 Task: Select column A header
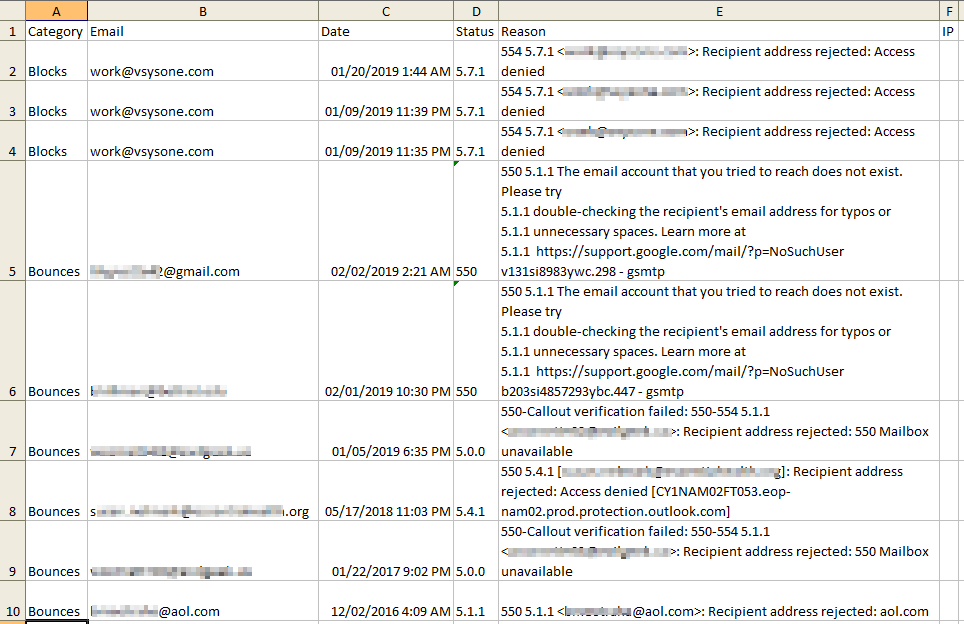click(55, 11)
